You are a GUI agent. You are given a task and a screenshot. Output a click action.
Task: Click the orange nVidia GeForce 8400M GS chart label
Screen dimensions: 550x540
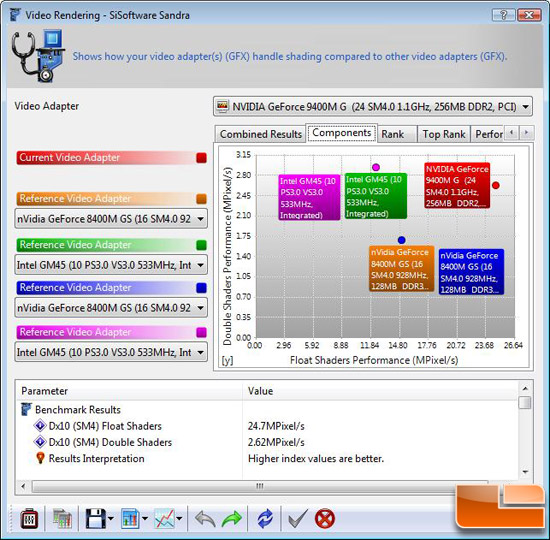tap(402, 269)
